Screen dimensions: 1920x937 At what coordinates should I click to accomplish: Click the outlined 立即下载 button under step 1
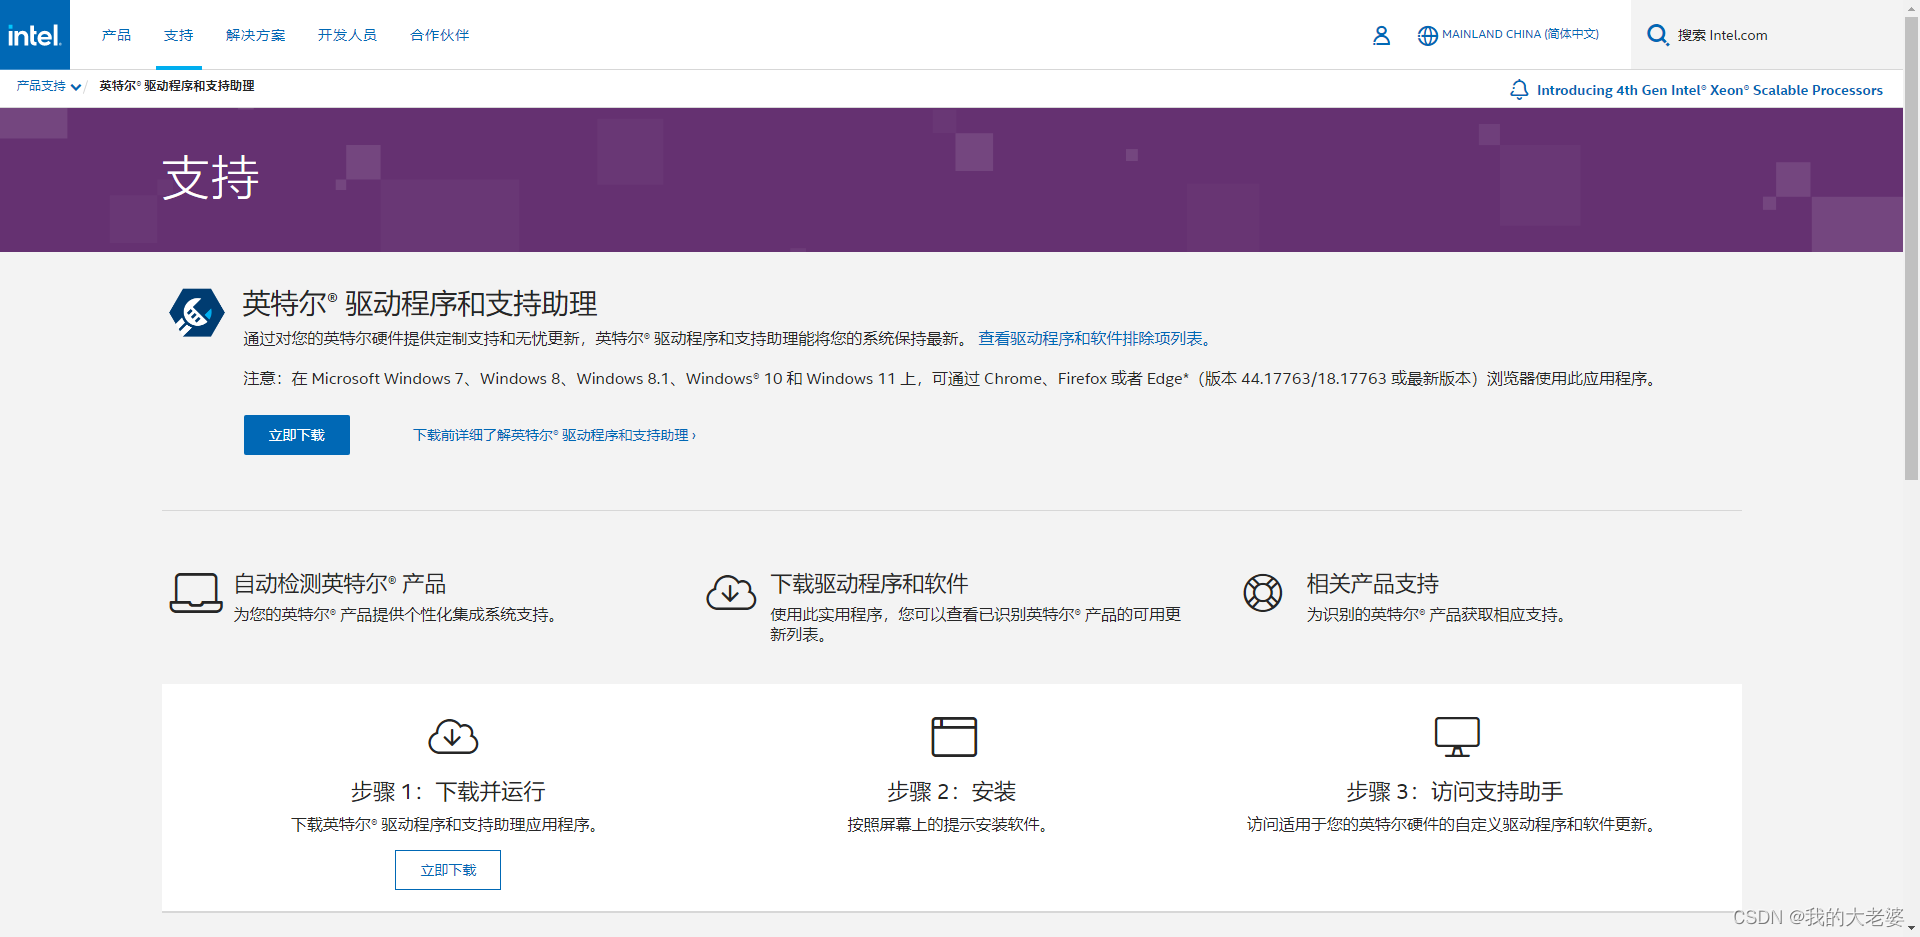click(448, 870)
